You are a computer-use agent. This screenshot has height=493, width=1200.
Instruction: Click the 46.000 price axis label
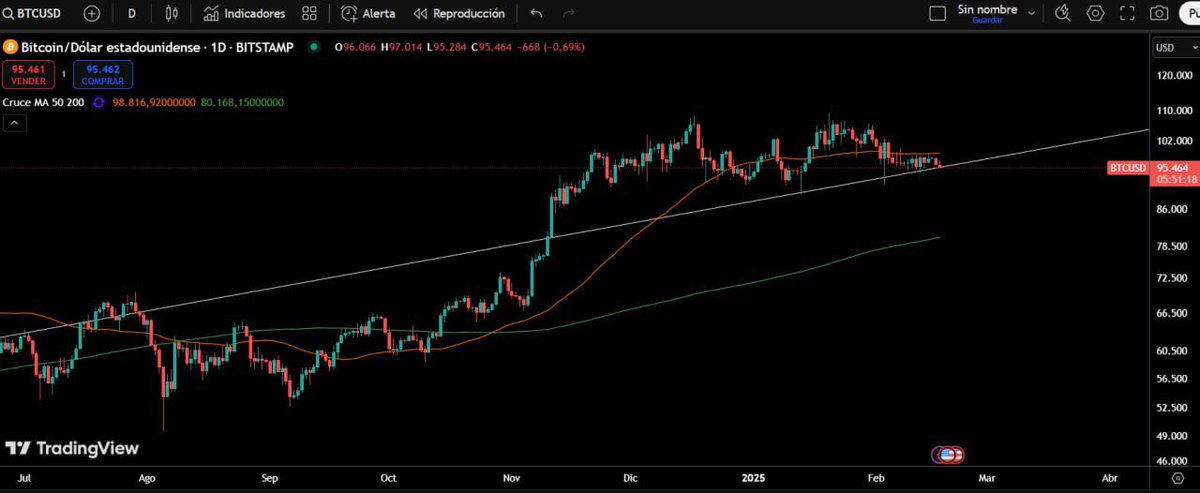click(1170, 461)
